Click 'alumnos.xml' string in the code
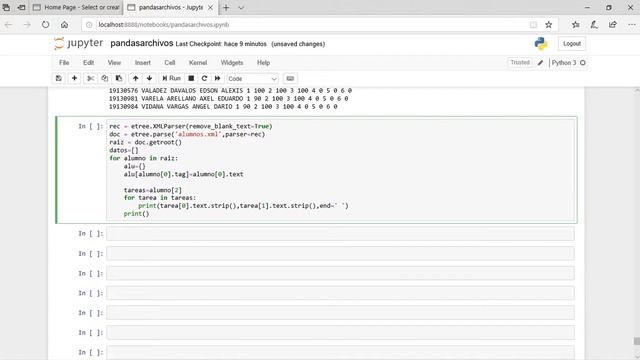Image resolution: width=640 pixels, height=360 pixels. 197,134
